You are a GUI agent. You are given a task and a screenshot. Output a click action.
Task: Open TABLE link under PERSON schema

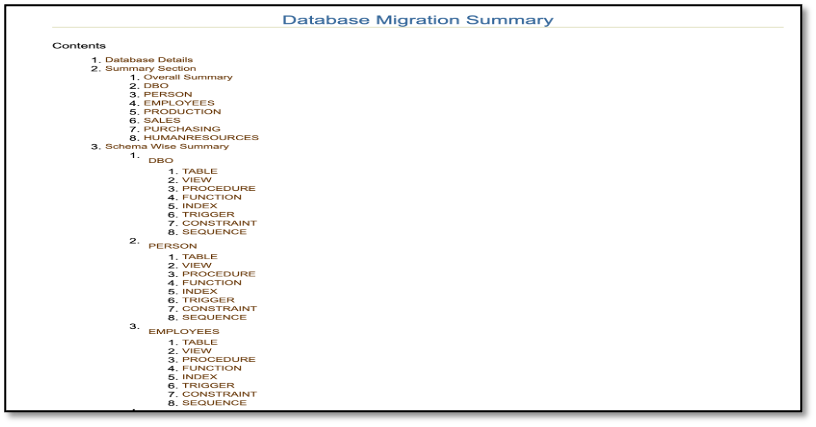click(x=199, y=257)
